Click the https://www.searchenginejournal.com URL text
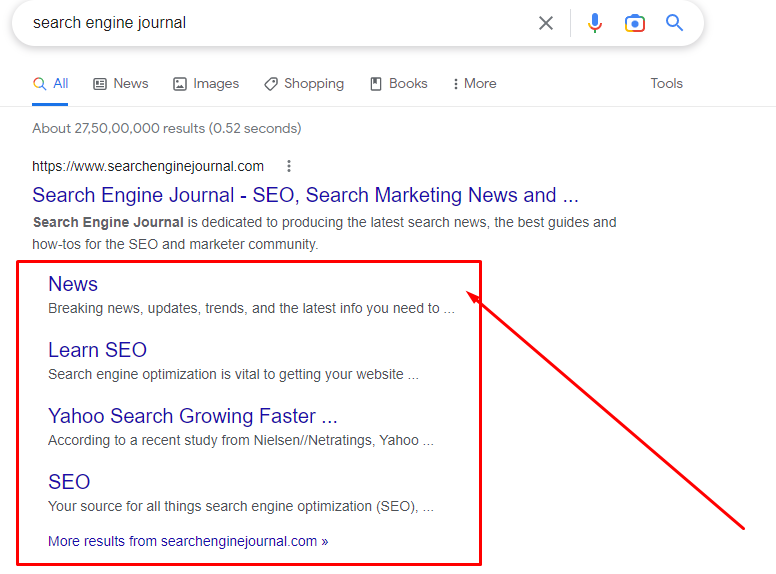Image resolution: width=776 pixels, height=574 pixels. (148, 166)
